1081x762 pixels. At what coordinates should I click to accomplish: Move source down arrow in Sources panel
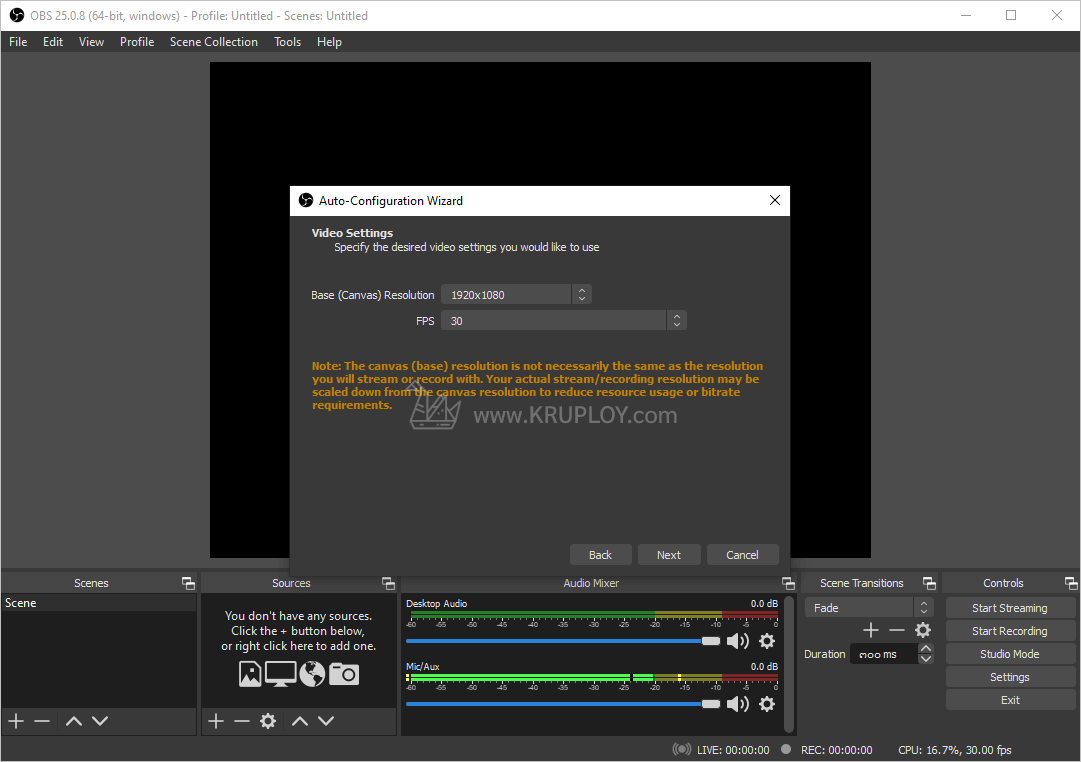(326, 721)
